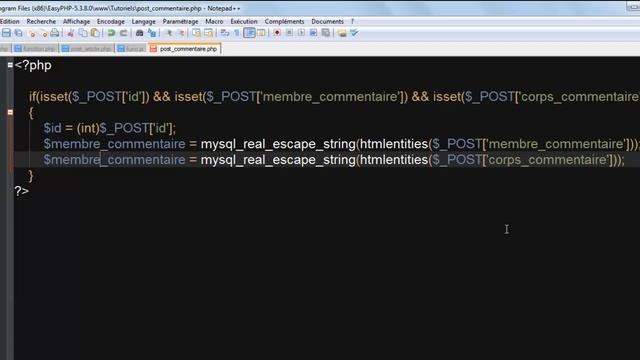The height and width of the screenshot is (360, 640).
Task: Click the Zoom In toolbar icon
Action: pos(169,33)
